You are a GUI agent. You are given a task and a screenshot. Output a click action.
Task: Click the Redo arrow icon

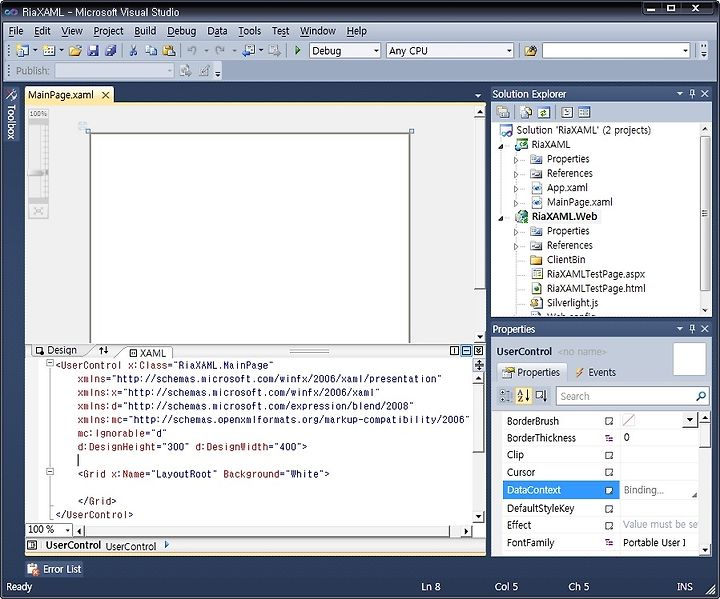[220, 51]
